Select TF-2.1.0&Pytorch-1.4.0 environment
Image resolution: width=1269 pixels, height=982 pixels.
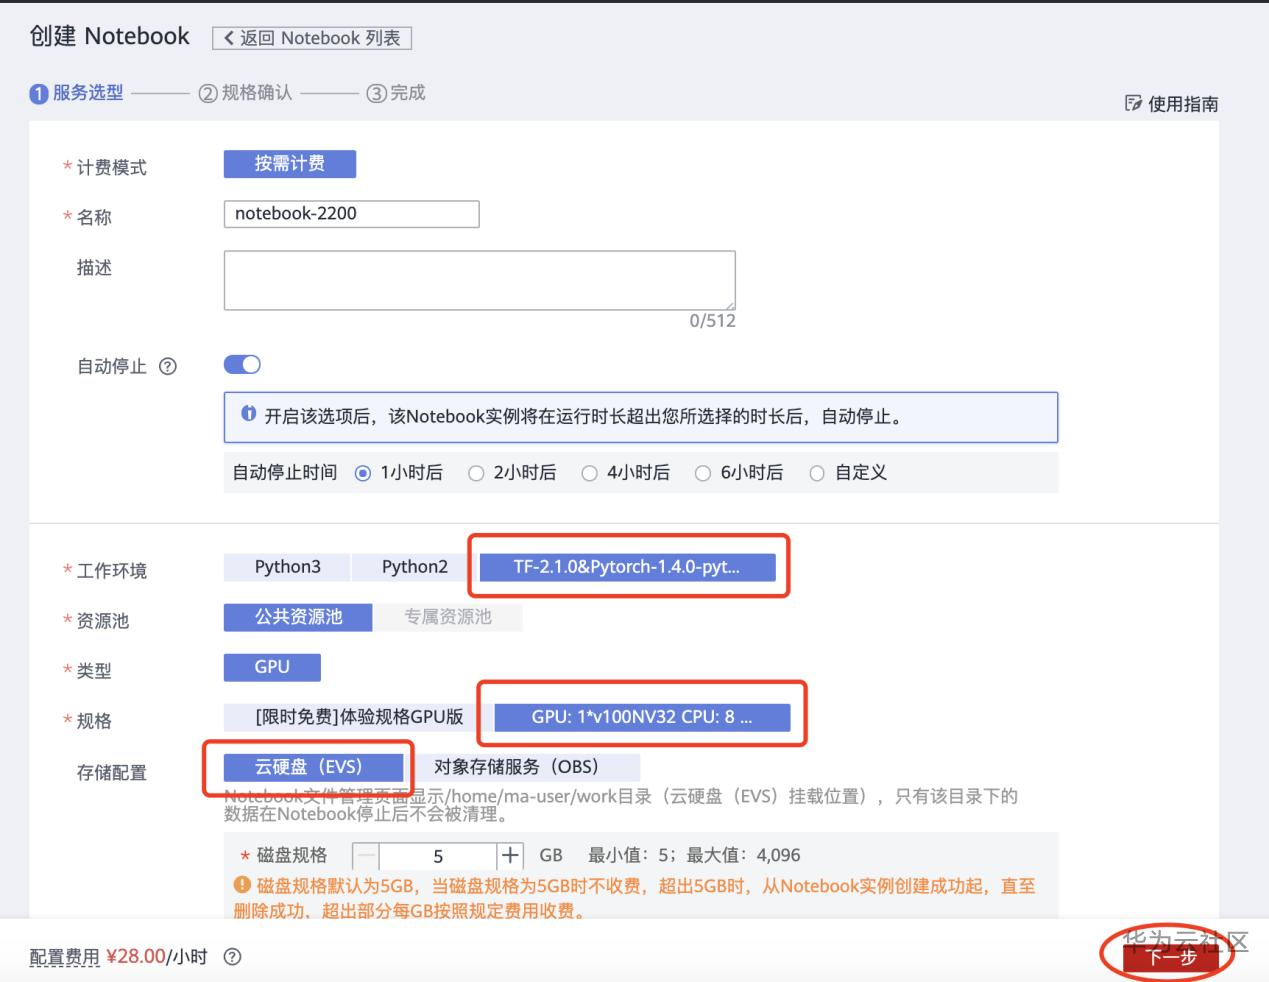(x=627, y=567)
